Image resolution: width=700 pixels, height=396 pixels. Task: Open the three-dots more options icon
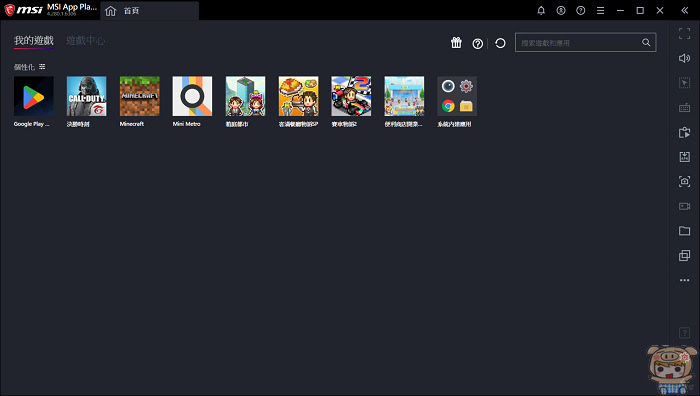pyautogui.click(x=684, y=280)
